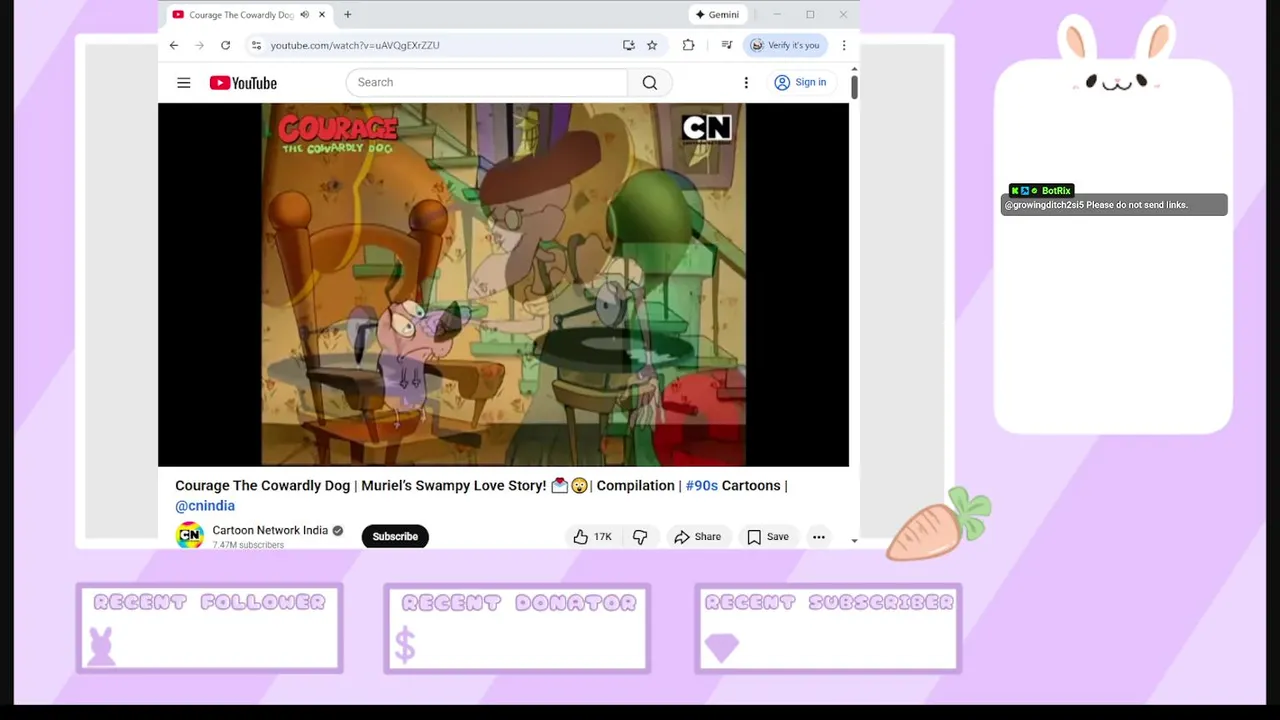Click the Verify it's you profile chip
Screen dimensions: 1280x720
[786, 45]
